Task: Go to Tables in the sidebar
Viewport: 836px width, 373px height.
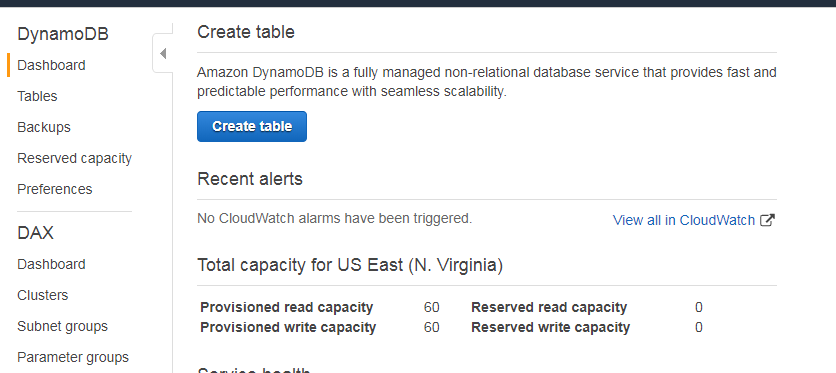Action: tap(37, 96)
